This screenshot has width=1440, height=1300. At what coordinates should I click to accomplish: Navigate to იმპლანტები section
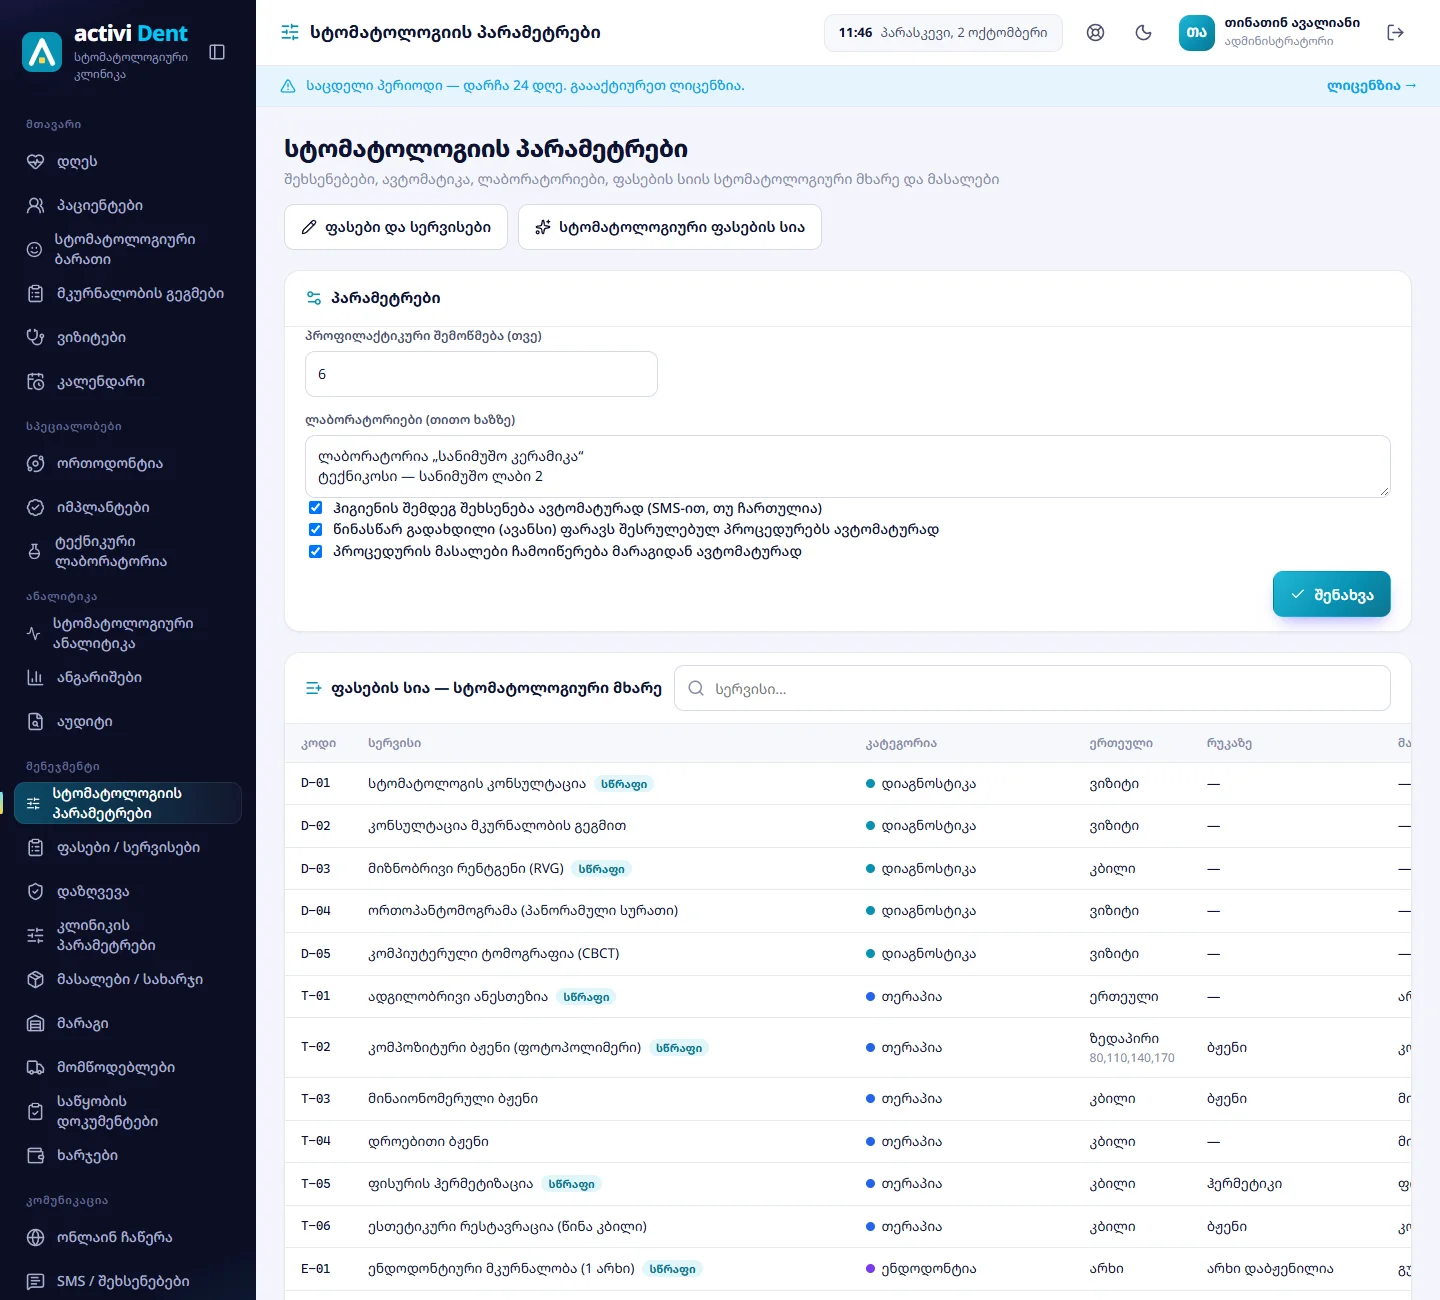tap(128, 507)
